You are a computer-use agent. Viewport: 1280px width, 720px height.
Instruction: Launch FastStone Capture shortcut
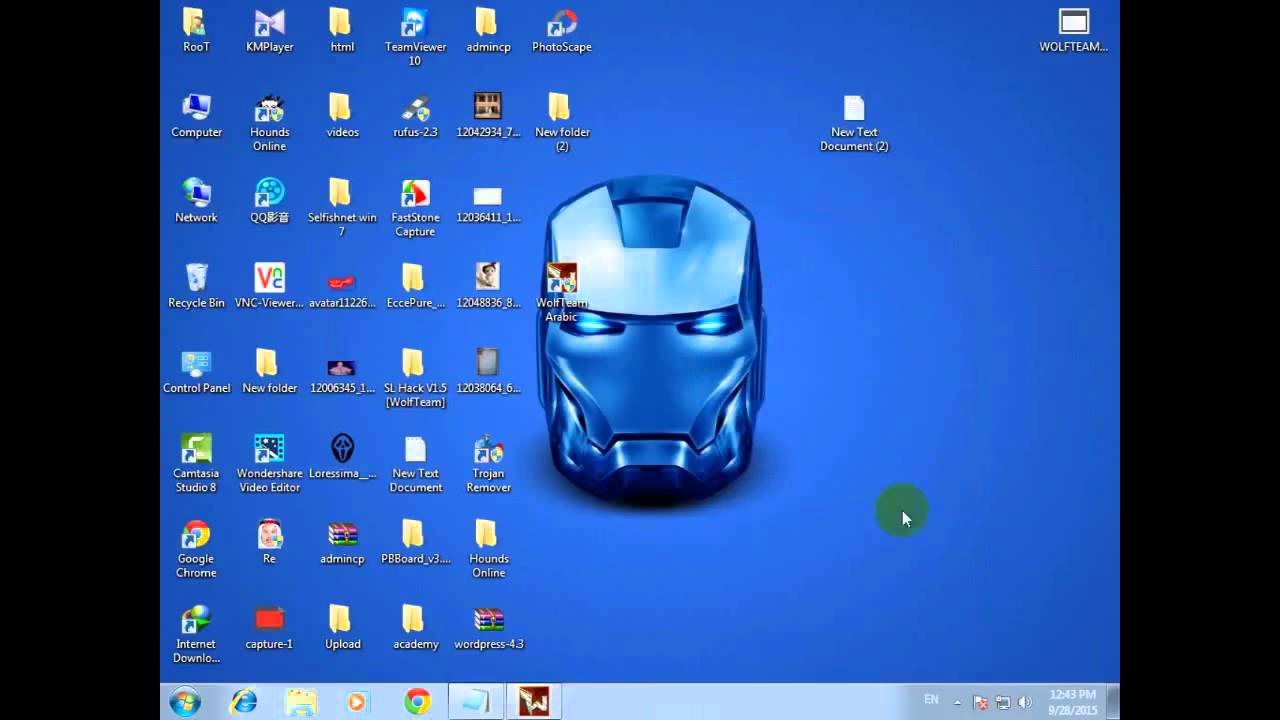click(415, 207)
